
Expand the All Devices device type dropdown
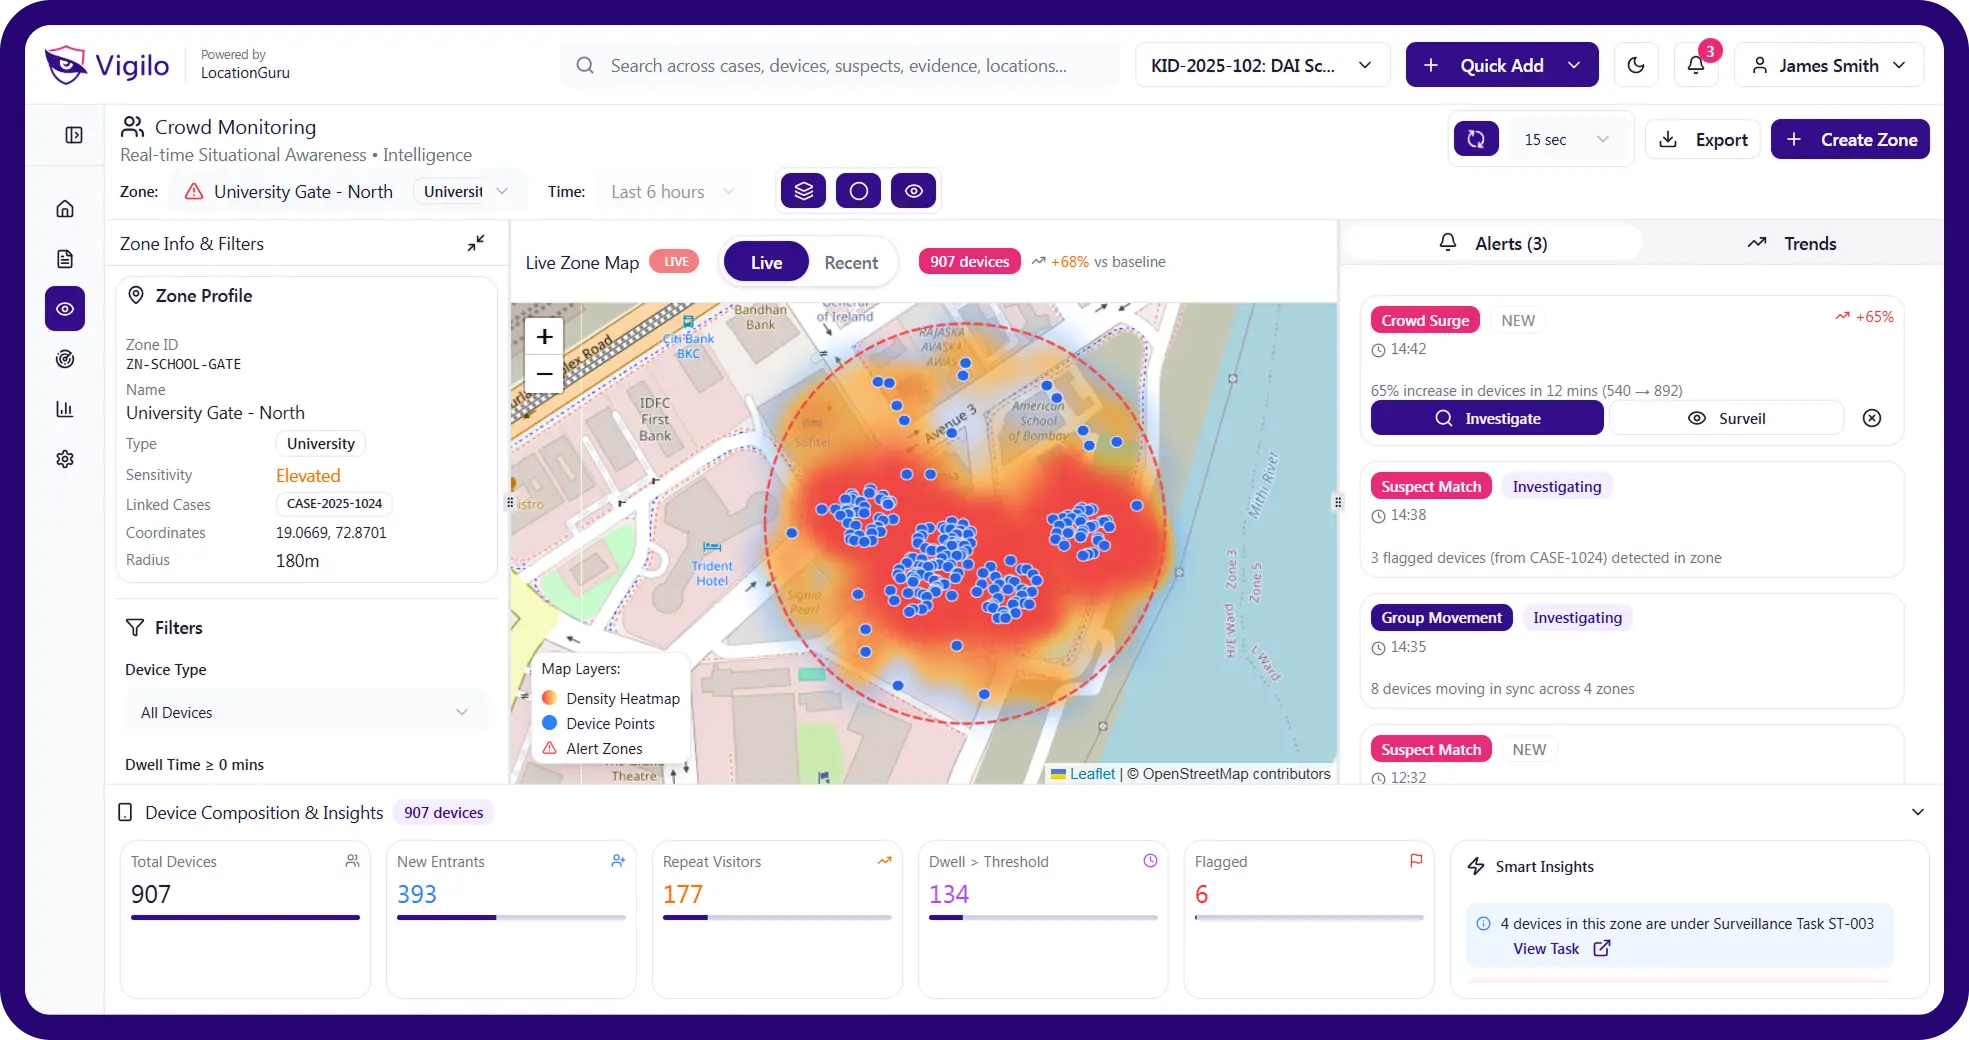point(305,712)
